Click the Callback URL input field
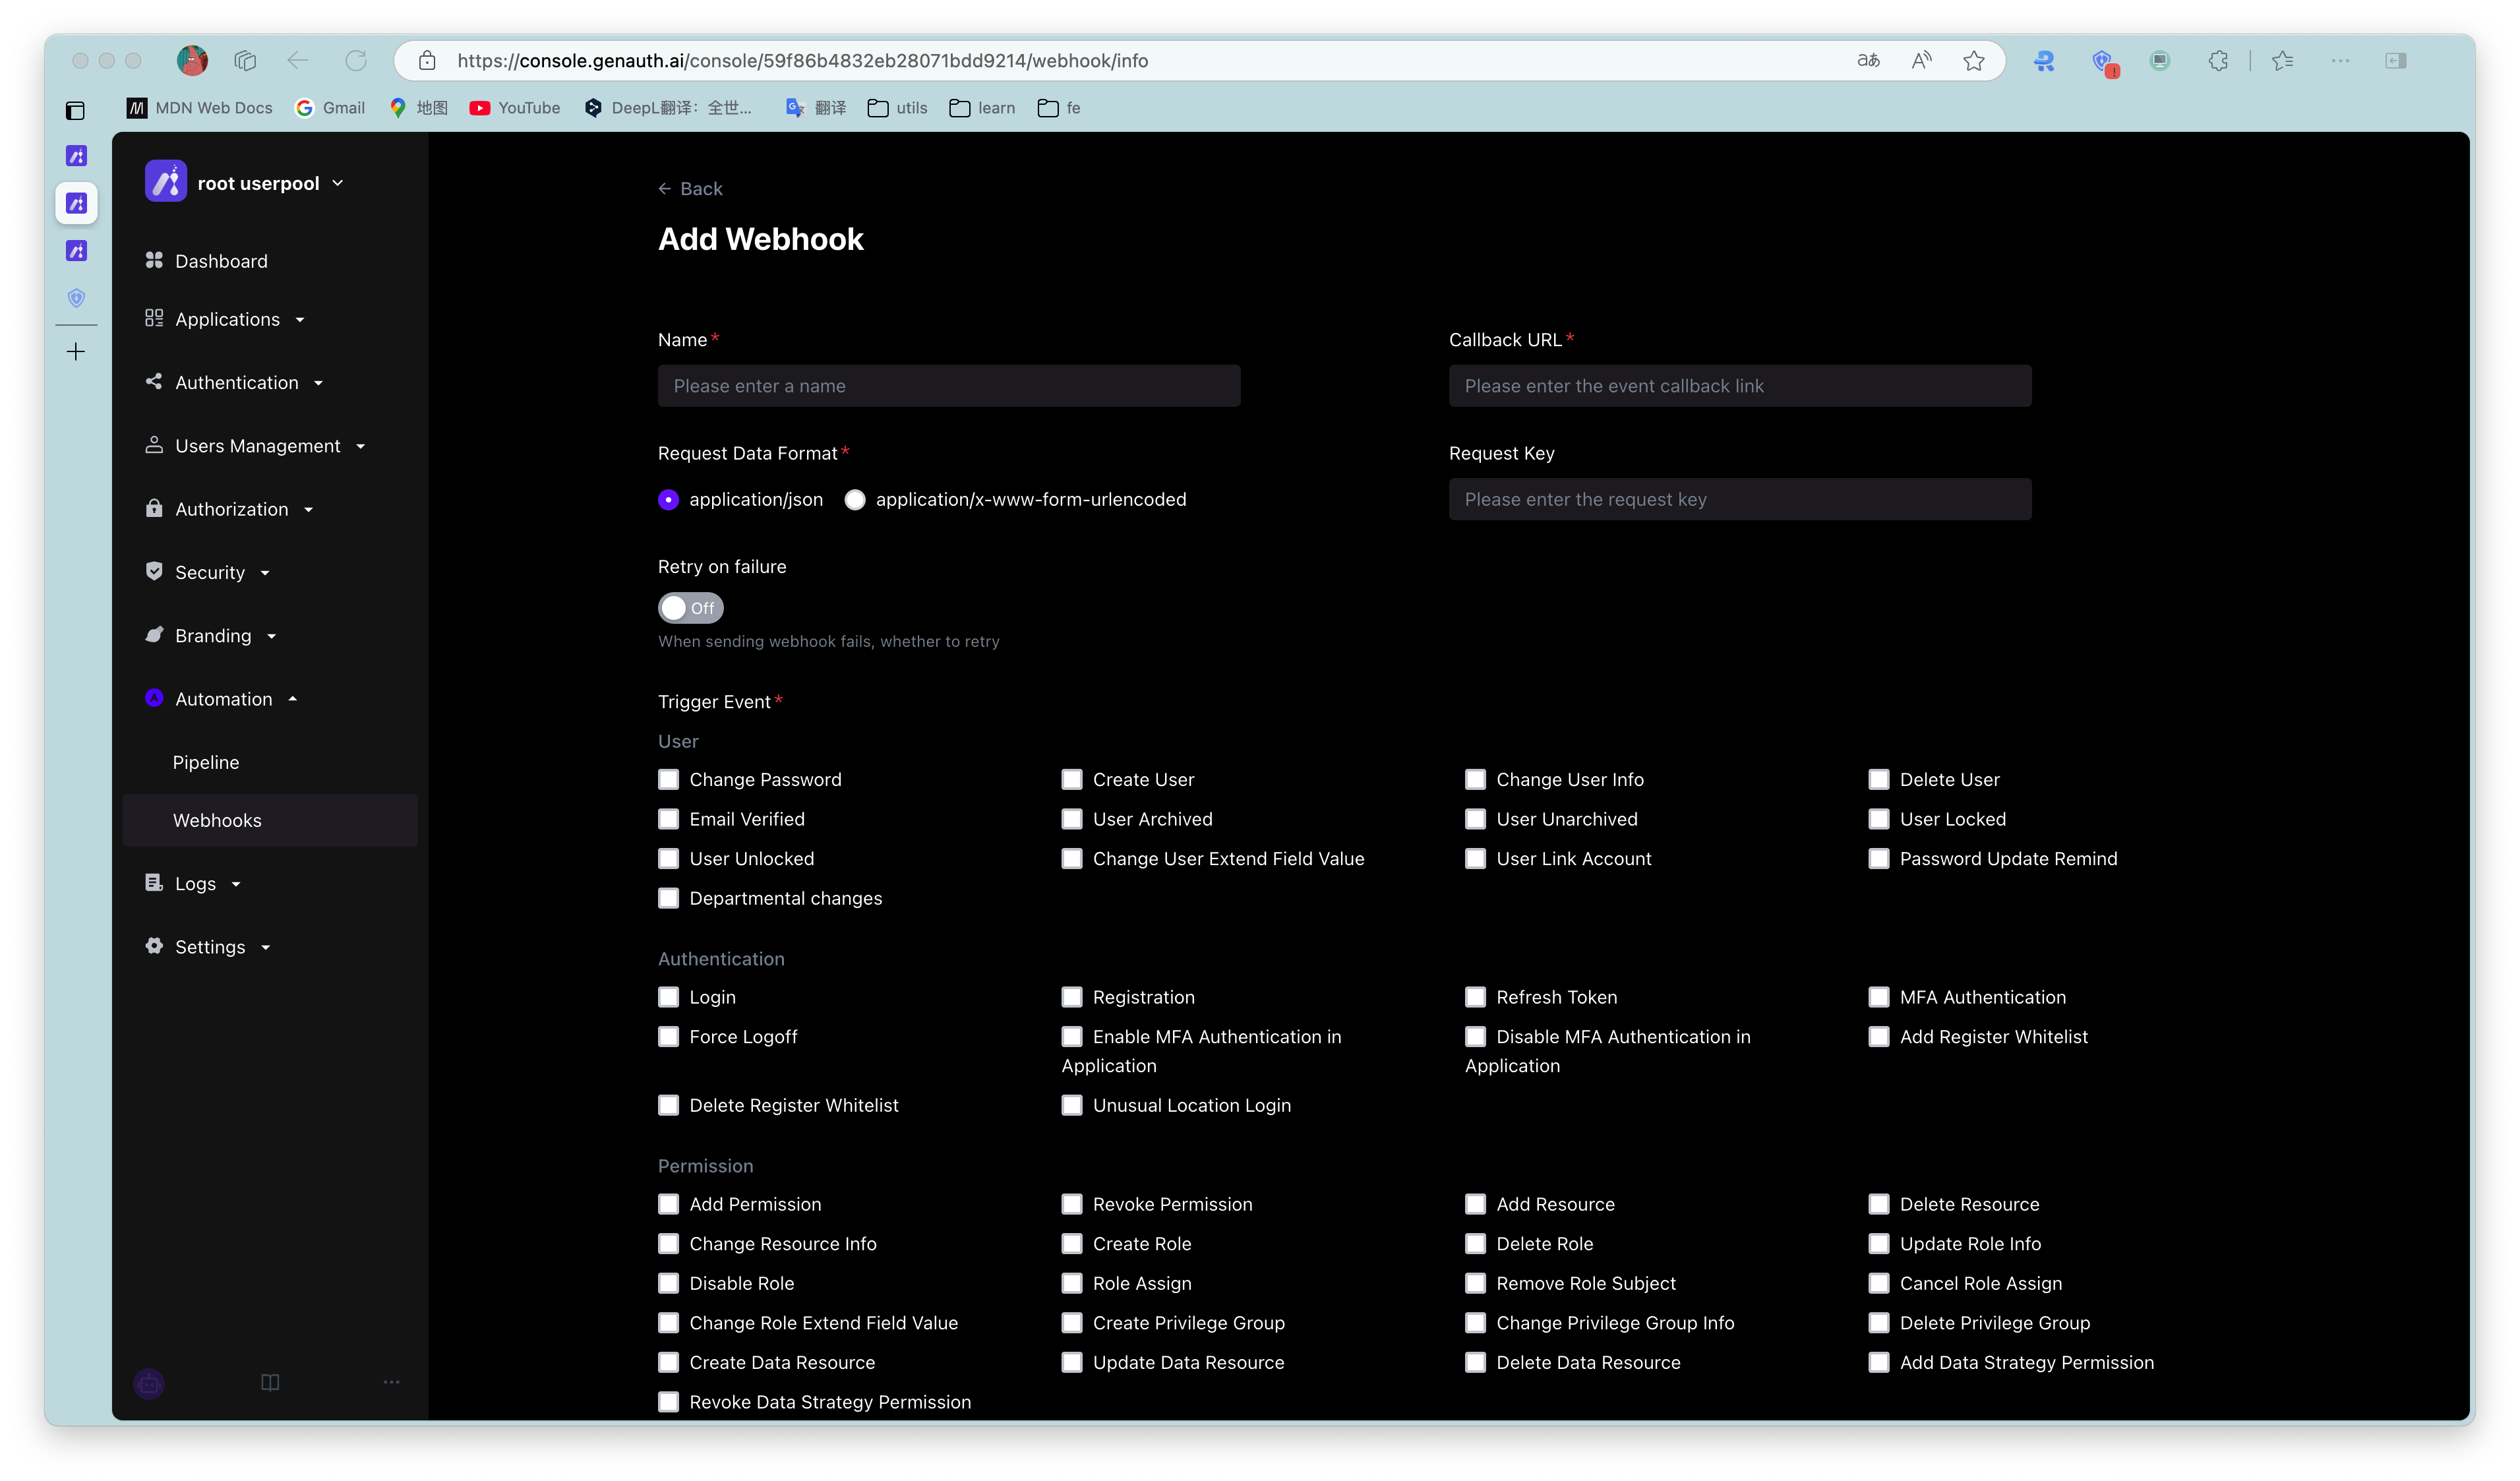The height and width of the screenshot is (1481, 2520). tap(1739, 386)
